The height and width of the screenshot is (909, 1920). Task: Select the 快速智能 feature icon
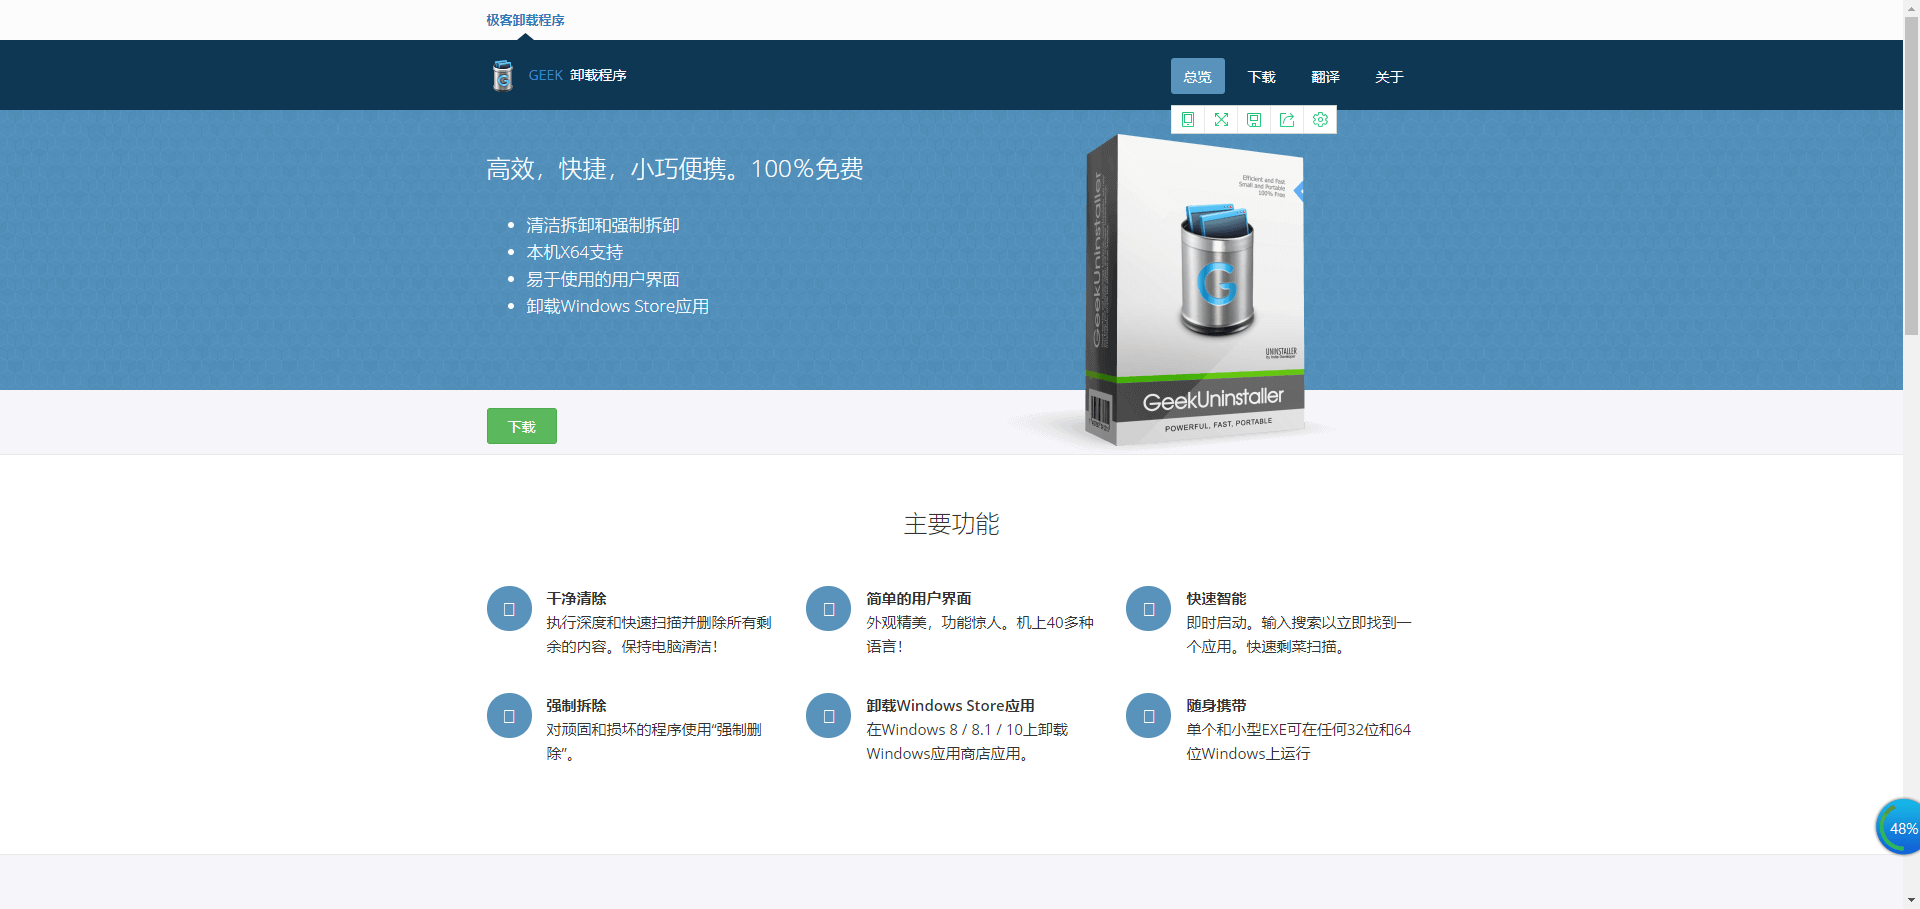pyautogui.click(x=1148, y=608)
